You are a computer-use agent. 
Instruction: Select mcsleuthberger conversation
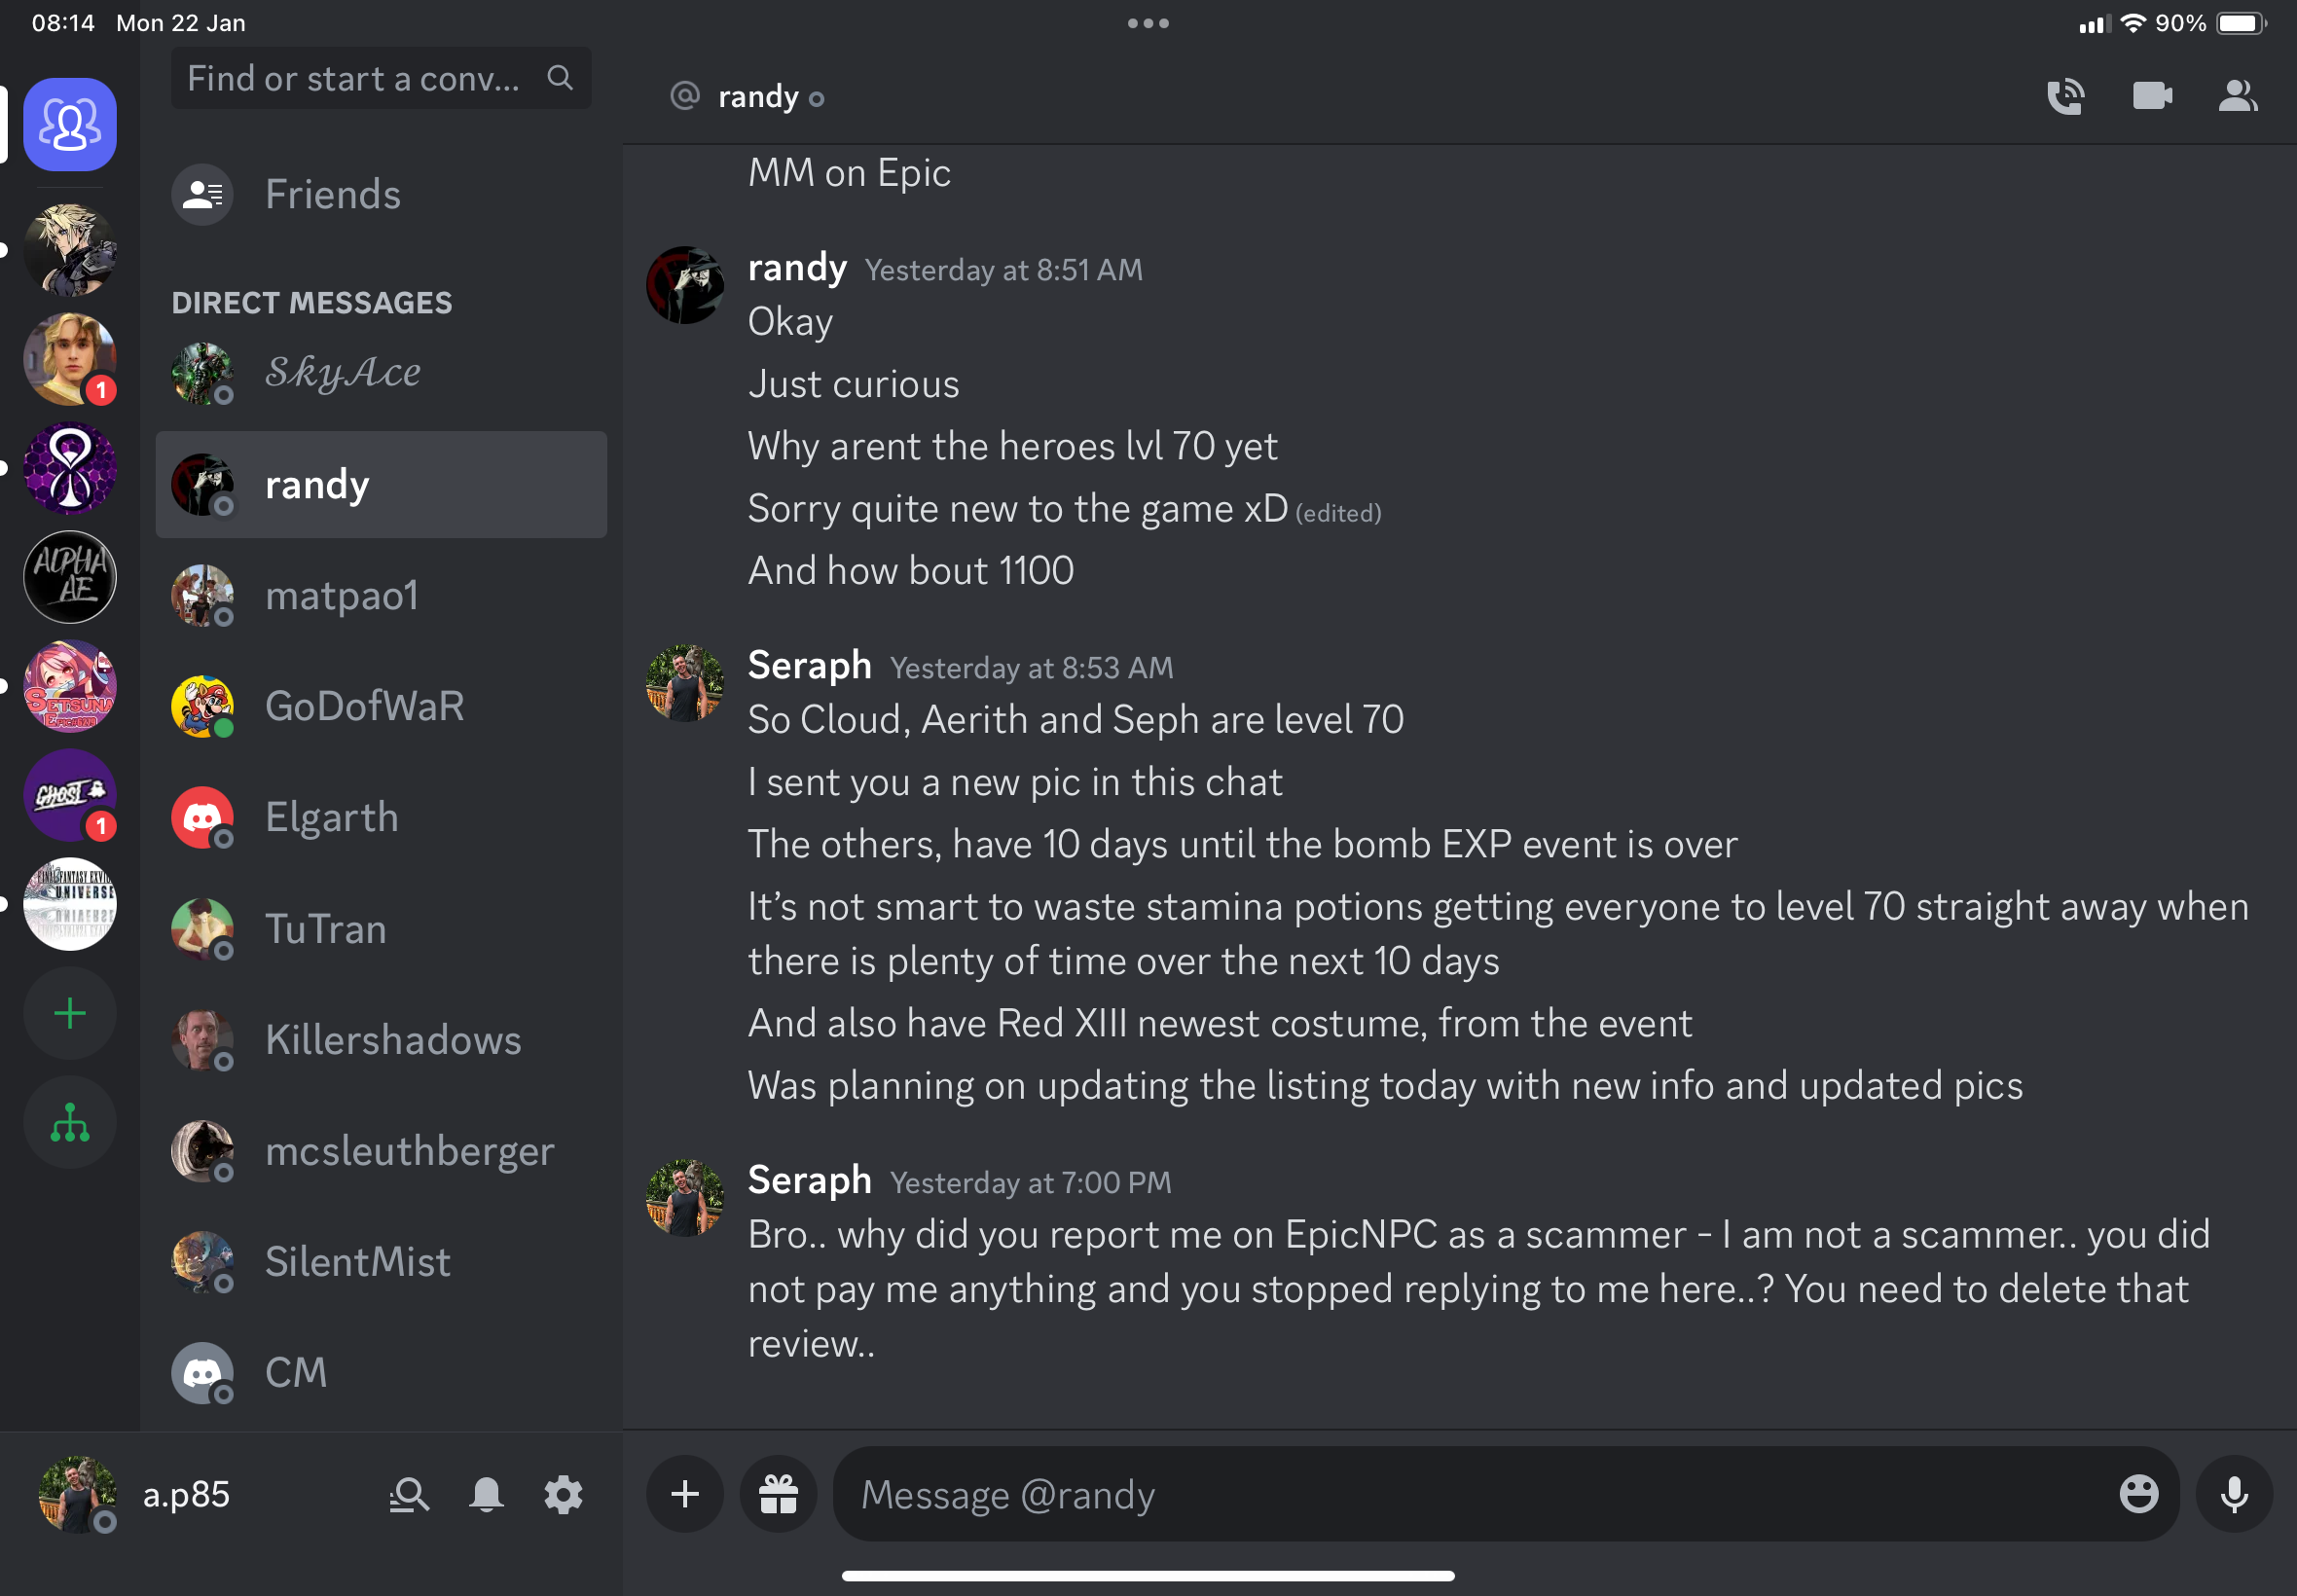click(381, 1151)
